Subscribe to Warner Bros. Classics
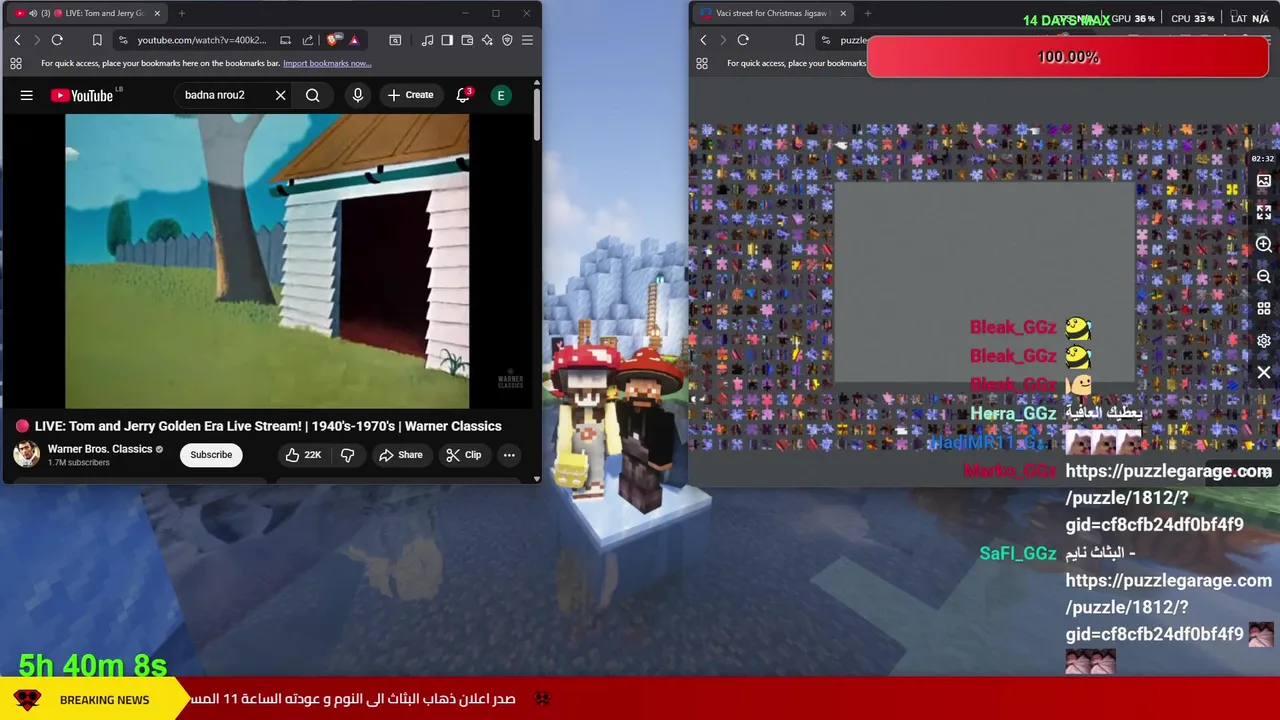Viewport: 1280px width, 720px height. tap(211, 455)
